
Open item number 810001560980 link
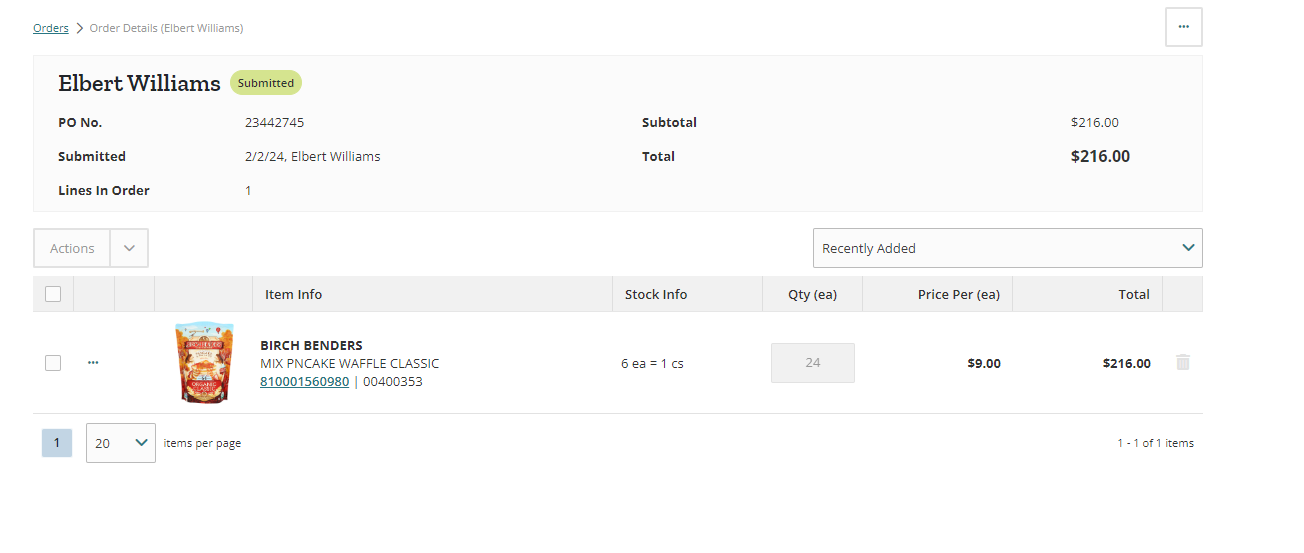[305, 381]
